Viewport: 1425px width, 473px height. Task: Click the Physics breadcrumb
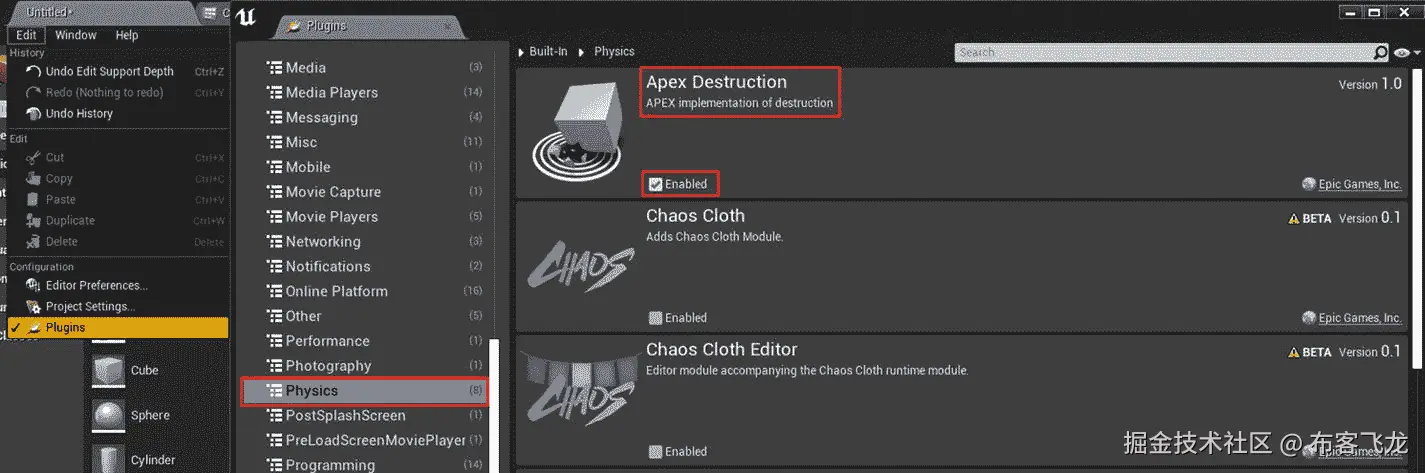coord(614,51)
